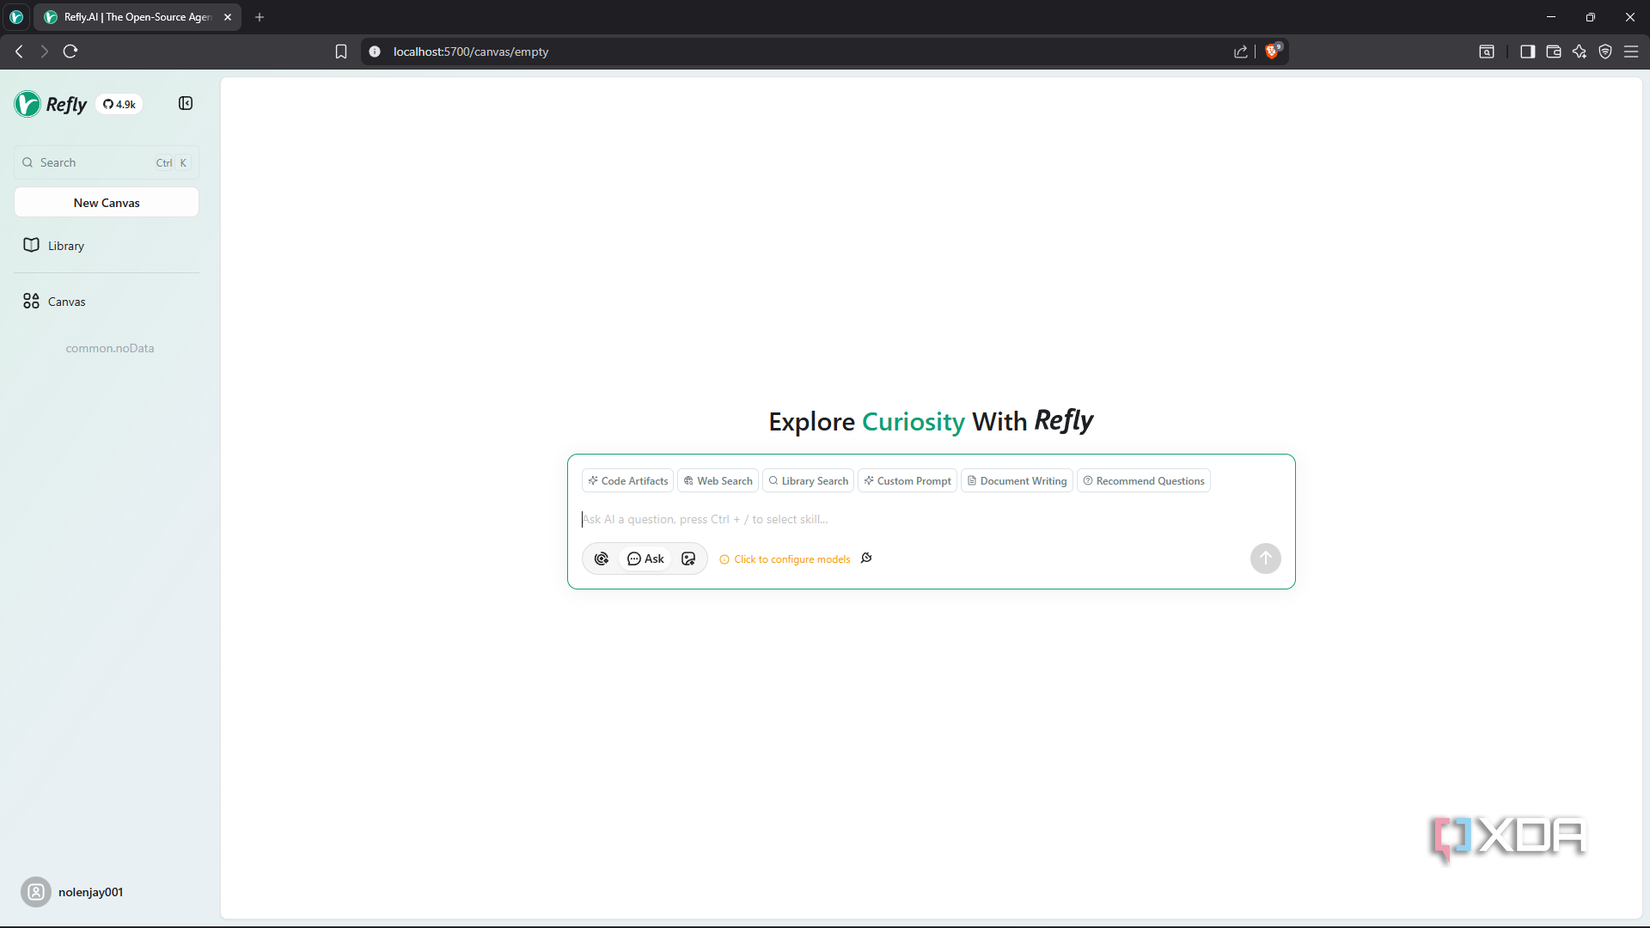The image size is (1650, 928).
Task: Select the Custom Prompt skill
Action: click(x=908, y=481)
